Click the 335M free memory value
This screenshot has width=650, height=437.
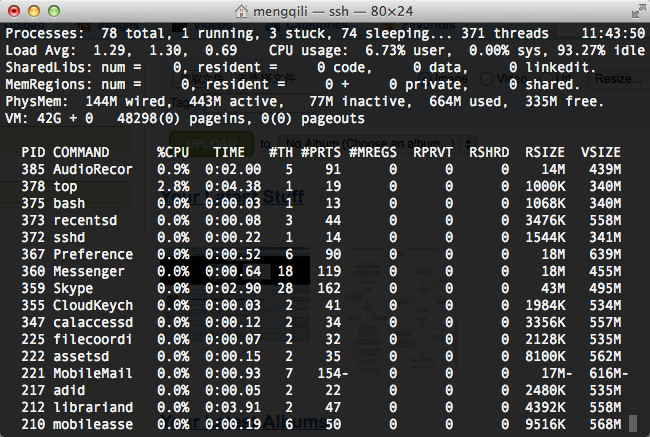(x=564, y=101)
